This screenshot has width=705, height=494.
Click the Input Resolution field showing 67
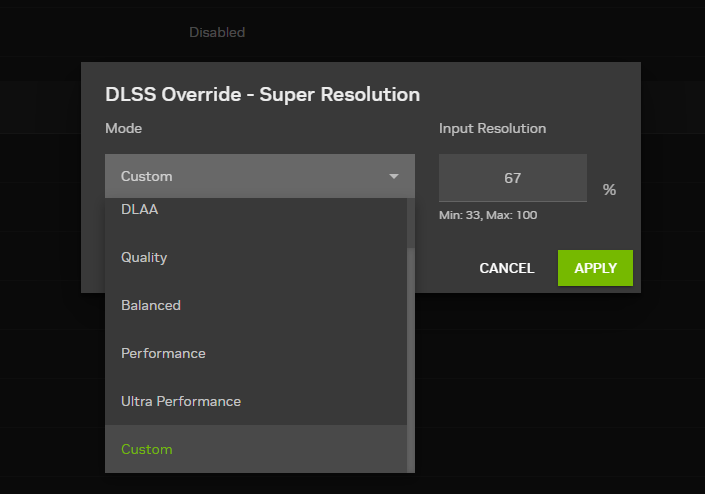pyautogui.click(x=513, y=178)
